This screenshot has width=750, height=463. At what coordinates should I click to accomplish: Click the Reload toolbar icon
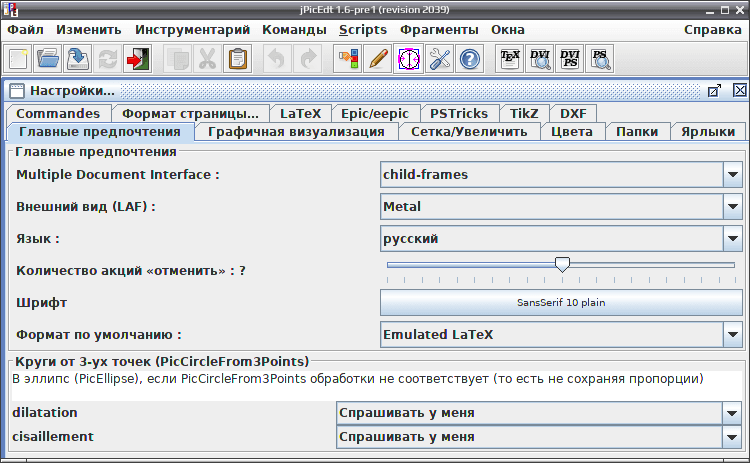108,59
